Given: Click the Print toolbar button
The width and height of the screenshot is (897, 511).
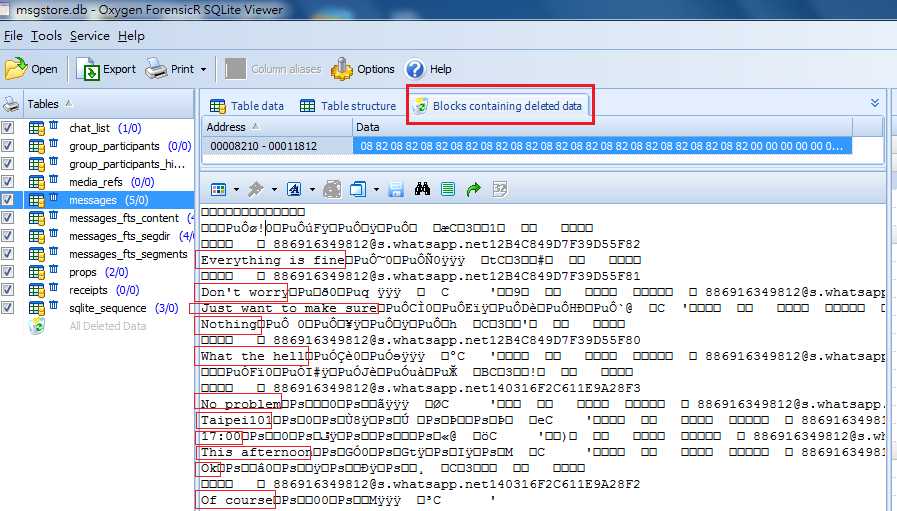Looking at the screenshot, I should [170, 69].
